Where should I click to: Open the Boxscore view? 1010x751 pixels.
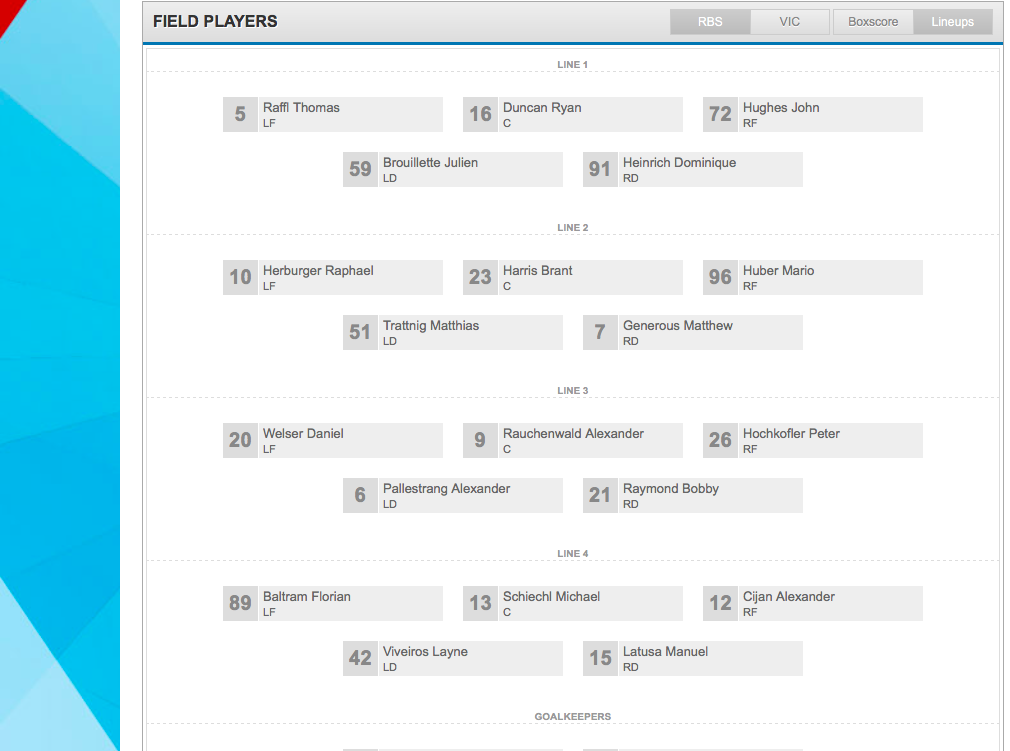pos(873,22)
